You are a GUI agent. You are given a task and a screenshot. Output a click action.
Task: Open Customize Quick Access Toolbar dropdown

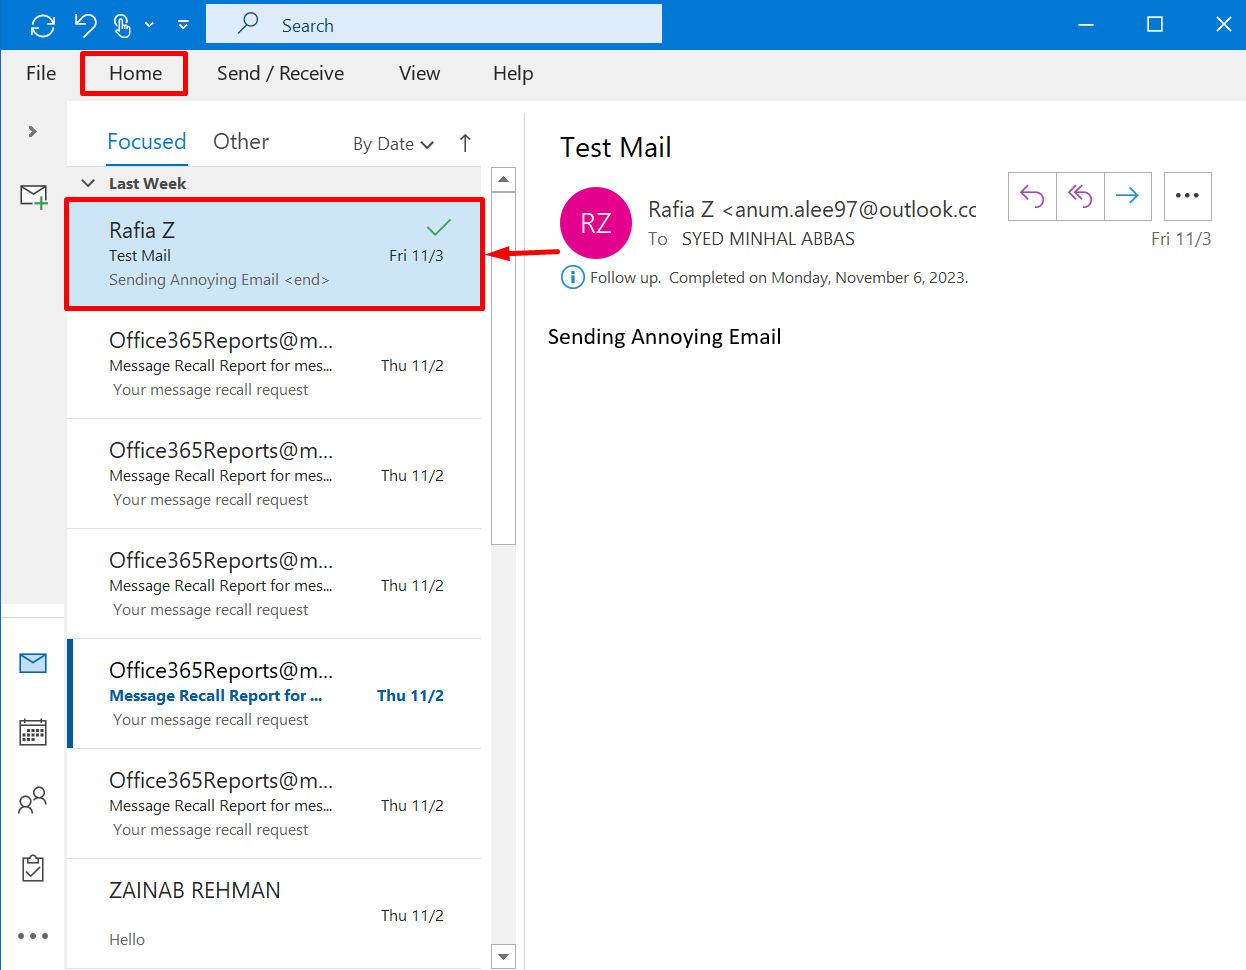183,25
